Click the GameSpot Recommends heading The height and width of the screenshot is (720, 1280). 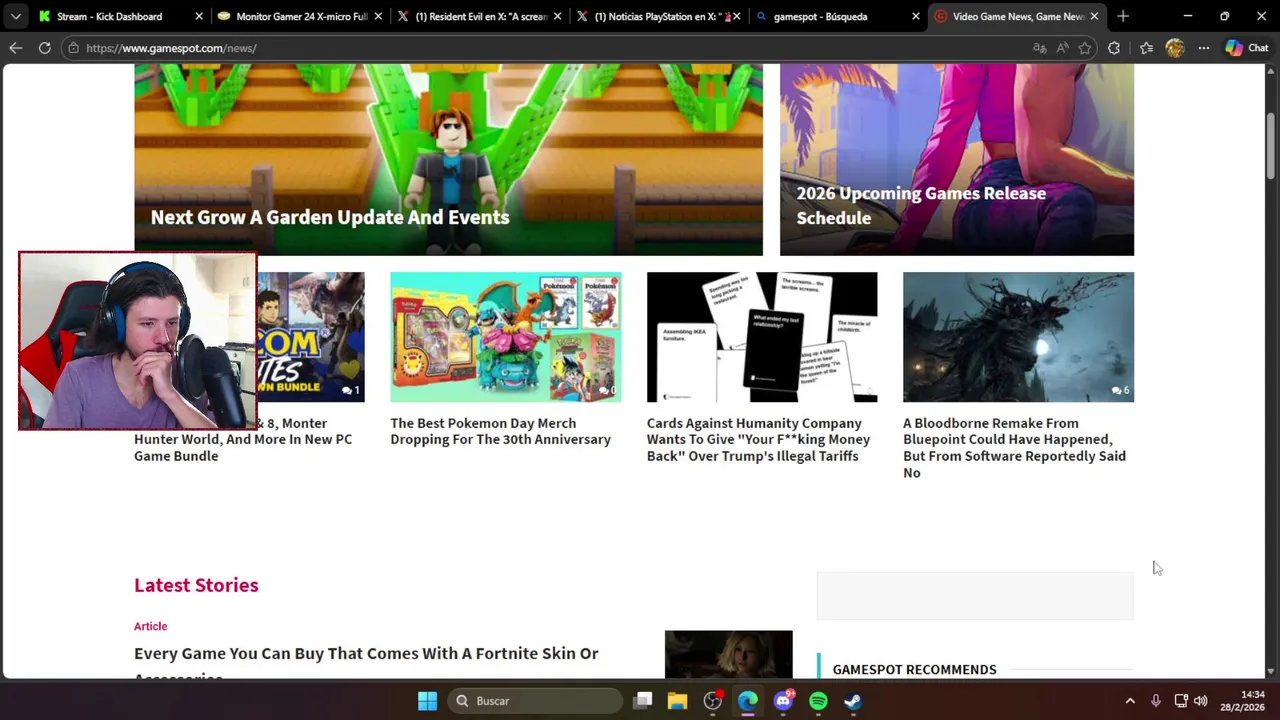(914, 669)
